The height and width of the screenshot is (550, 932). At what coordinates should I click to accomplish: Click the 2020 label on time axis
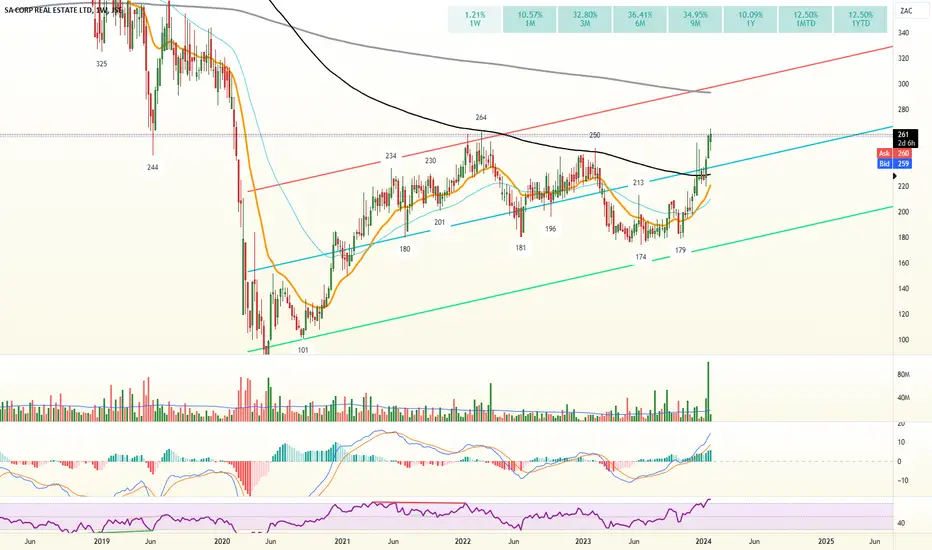(x=222, y=542)
